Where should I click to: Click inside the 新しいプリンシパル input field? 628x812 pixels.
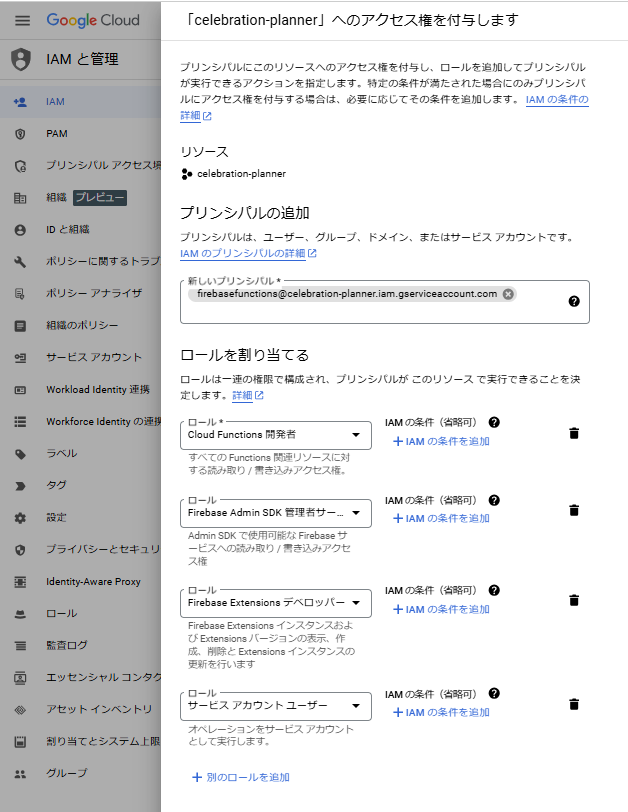click(385, 302)
